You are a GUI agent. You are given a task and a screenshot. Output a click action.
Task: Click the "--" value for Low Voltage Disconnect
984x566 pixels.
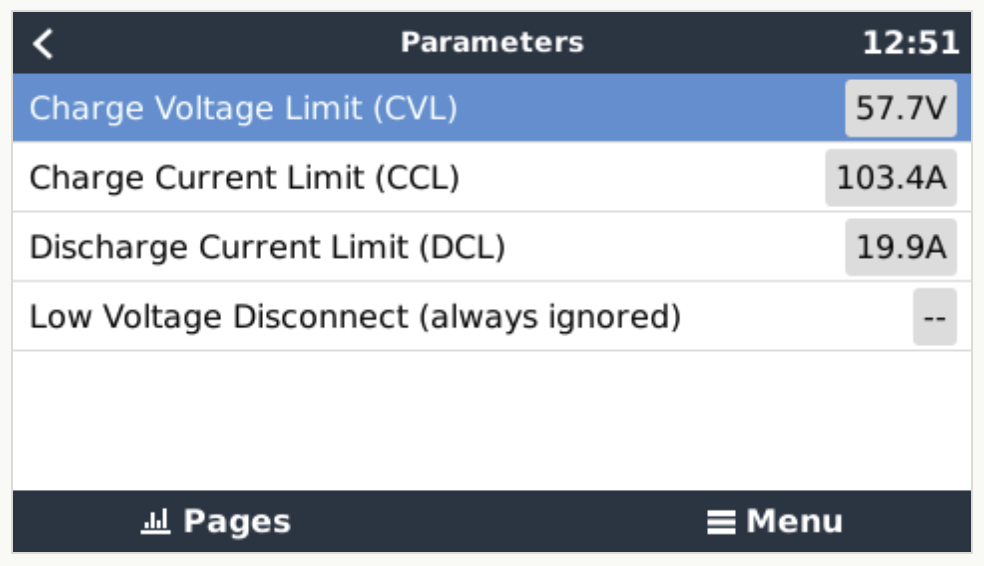point(934,317)
